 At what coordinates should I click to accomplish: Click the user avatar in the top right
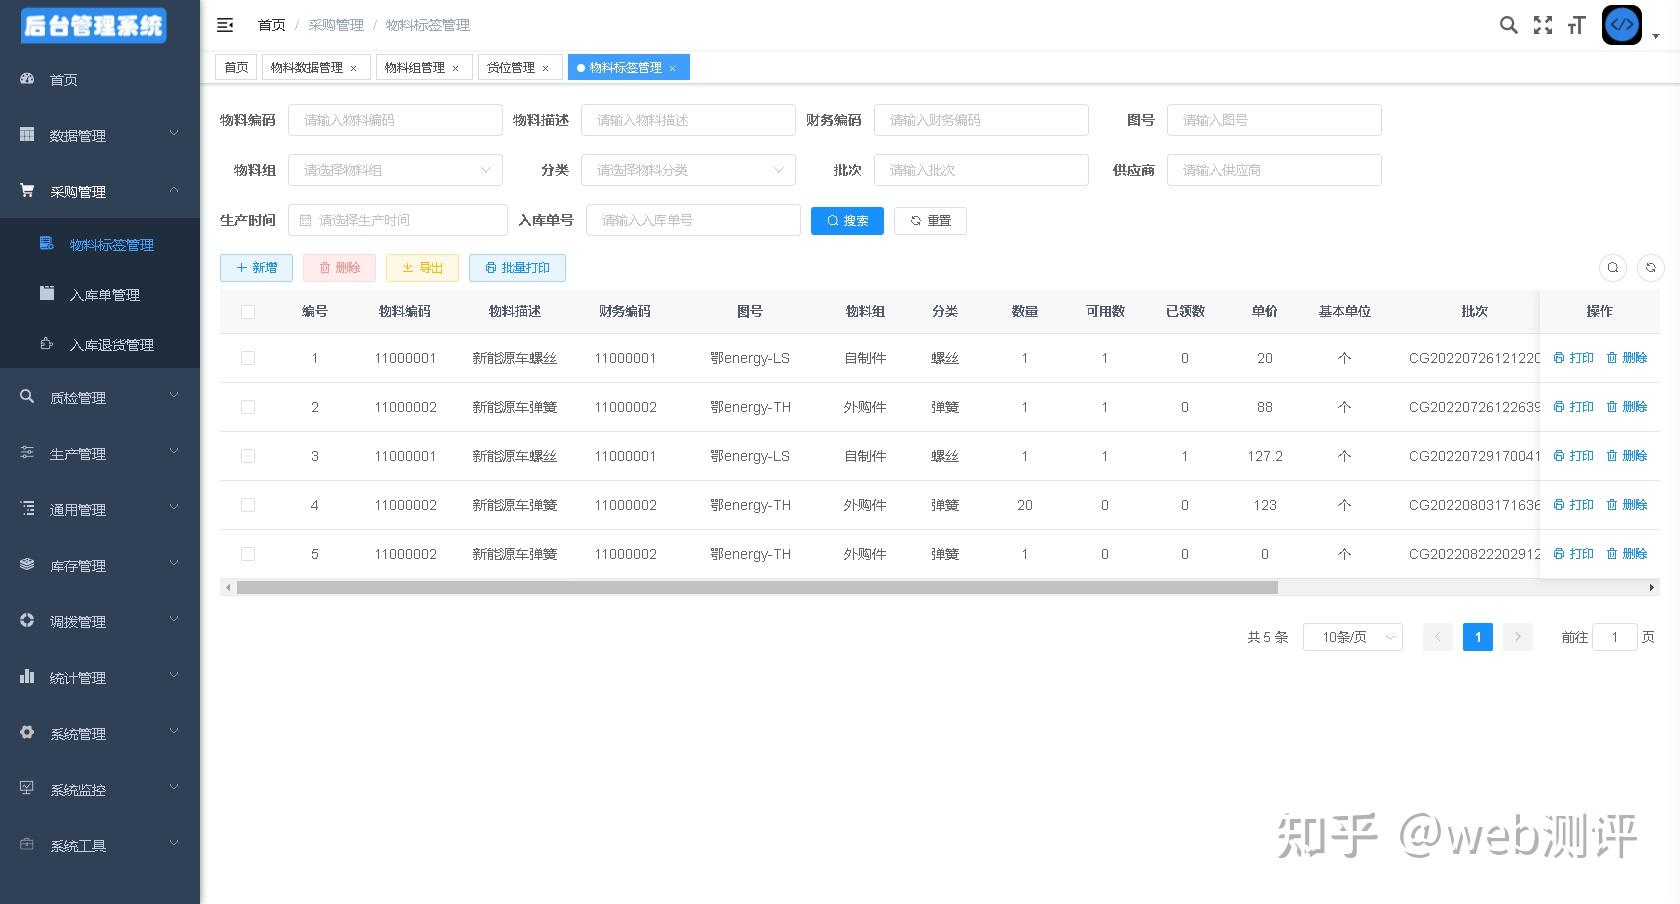tap(1621, 25)
